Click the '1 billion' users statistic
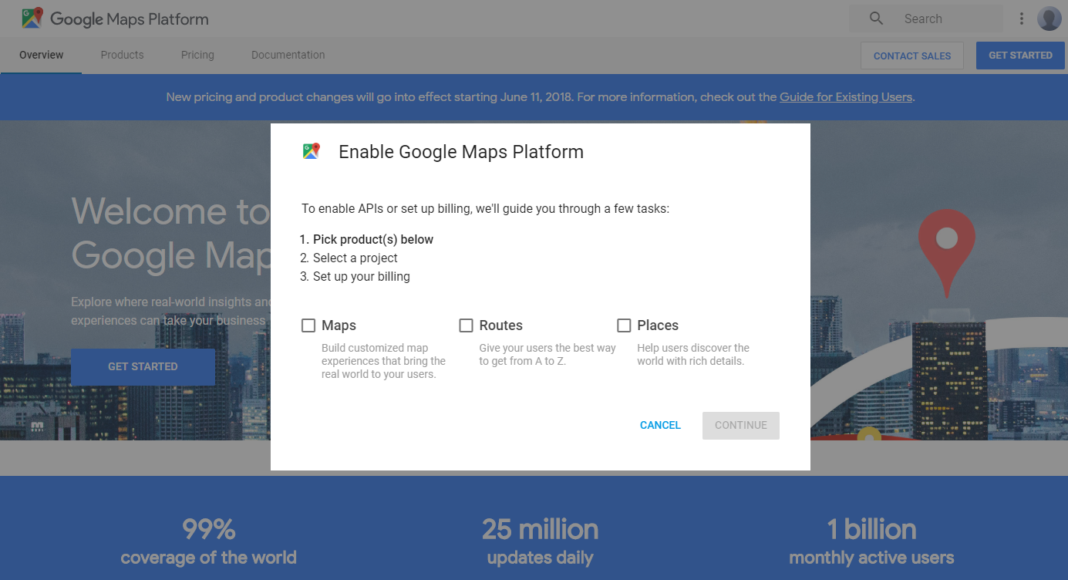The height and width of the screenshot is (580, 1068). click(871, 529)
